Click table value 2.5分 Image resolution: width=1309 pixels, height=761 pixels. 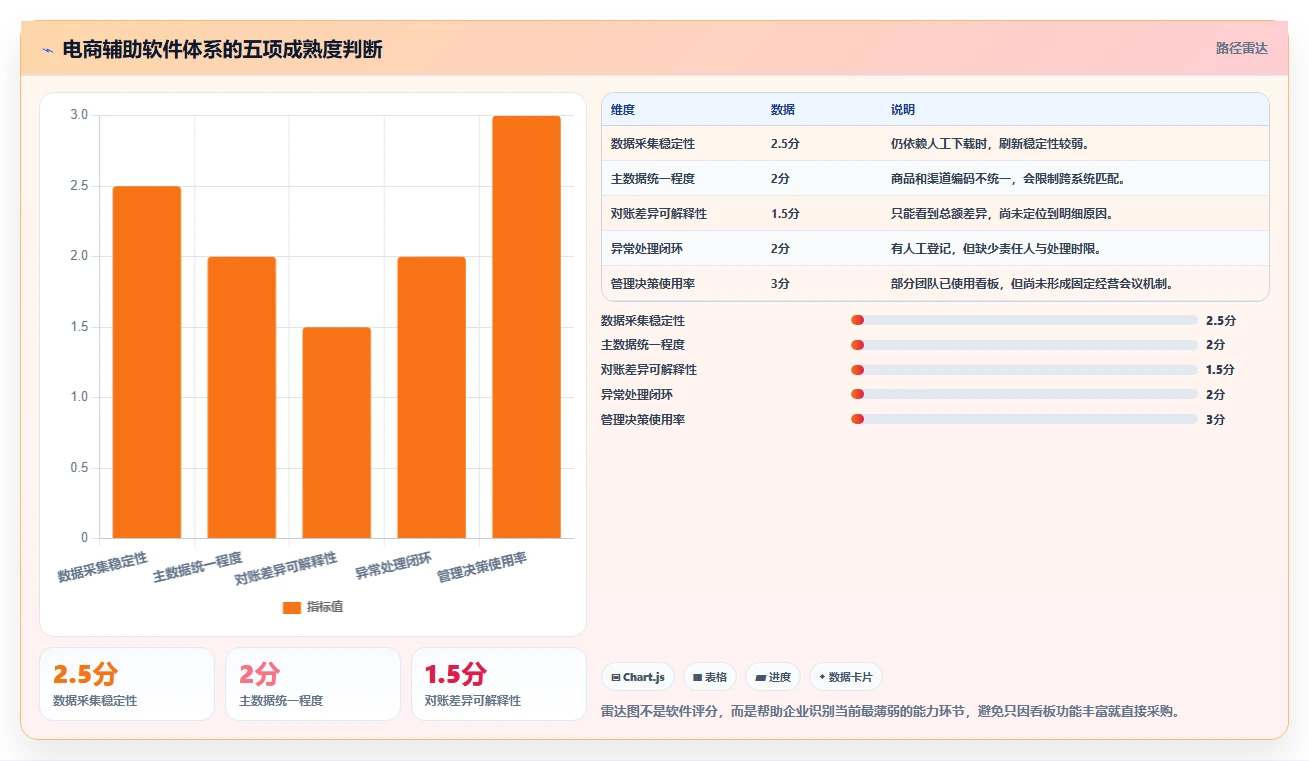[x=785, y=144]
